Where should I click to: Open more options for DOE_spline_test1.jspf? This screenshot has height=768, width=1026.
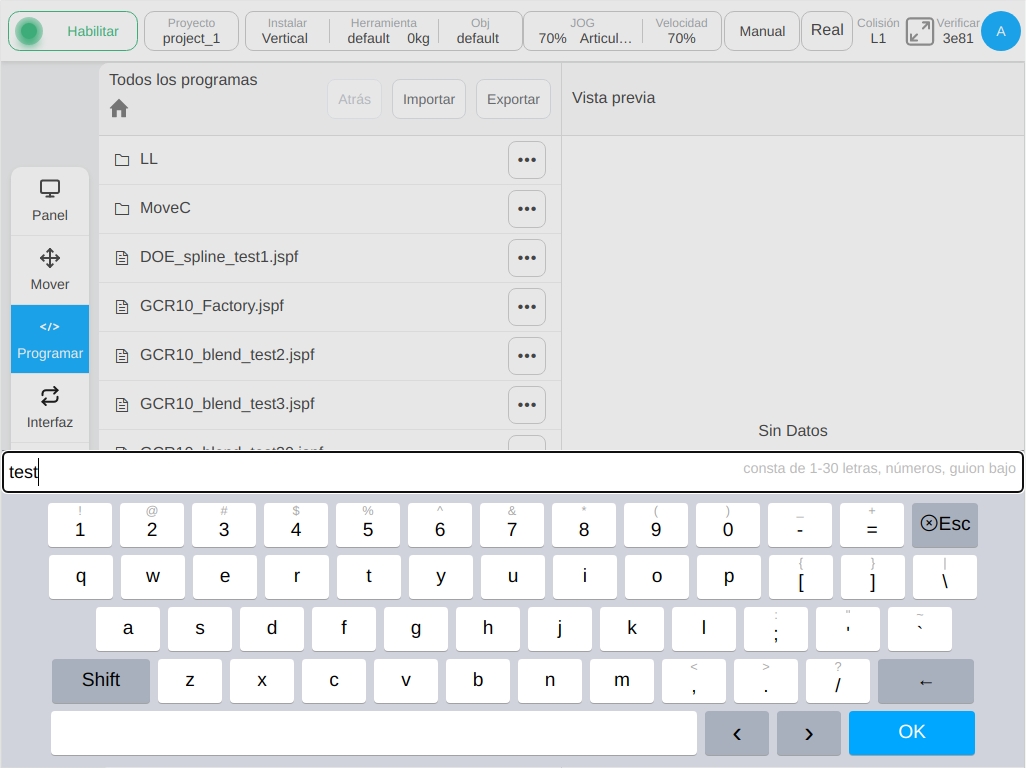pyautogui.click(x=527, y=258)
